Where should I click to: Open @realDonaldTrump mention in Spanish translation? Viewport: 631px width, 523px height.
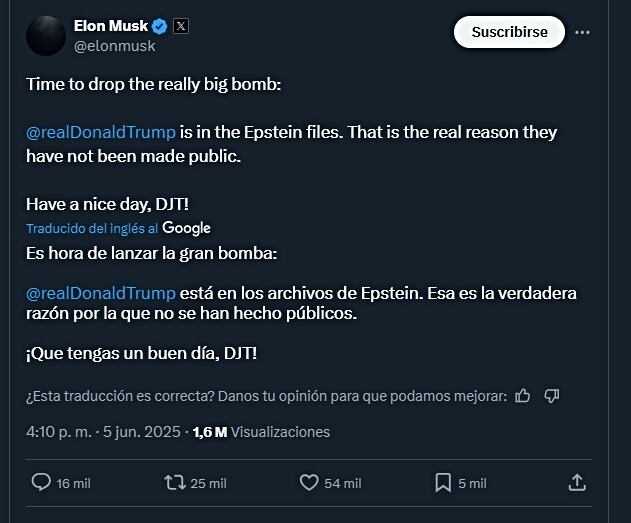point(101,292)
